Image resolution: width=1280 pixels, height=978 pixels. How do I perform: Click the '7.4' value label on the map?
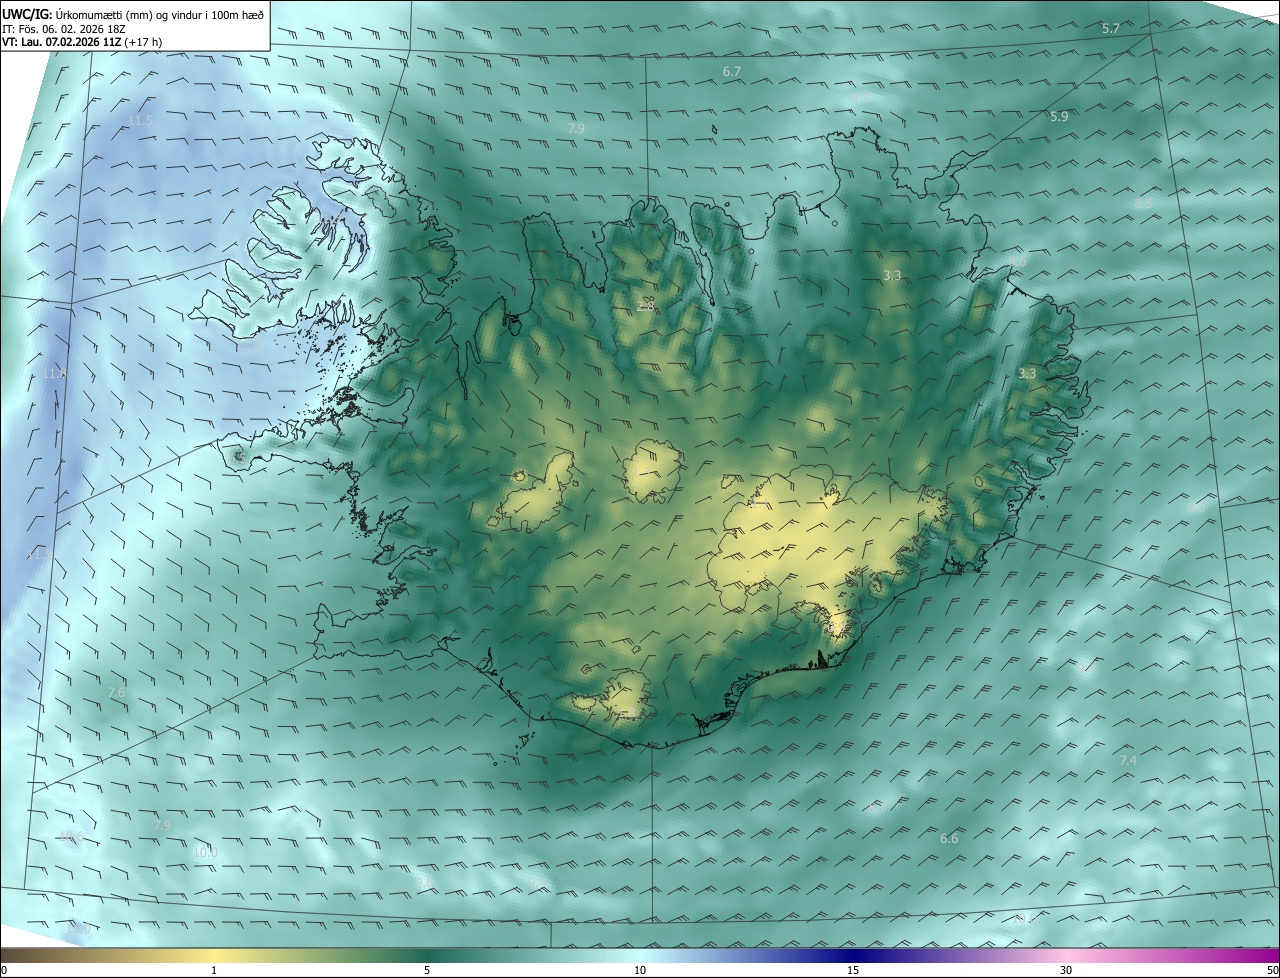coord(1128,761)
